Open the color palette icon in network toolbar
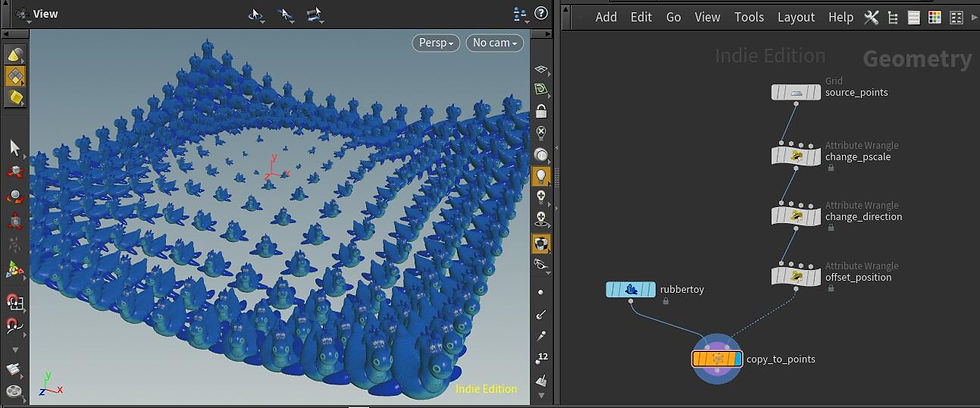Viewport: 980px width, 408px height. [935, 17]
